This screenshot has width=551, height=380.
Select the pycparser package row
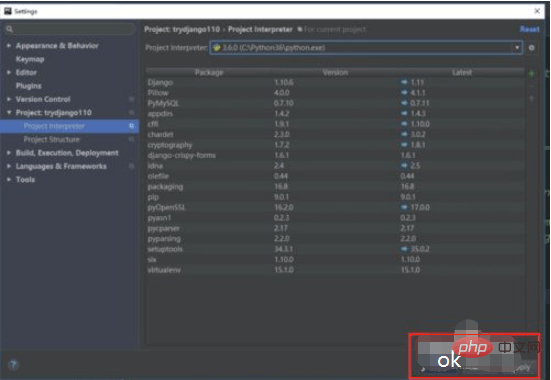click(335, 228)
